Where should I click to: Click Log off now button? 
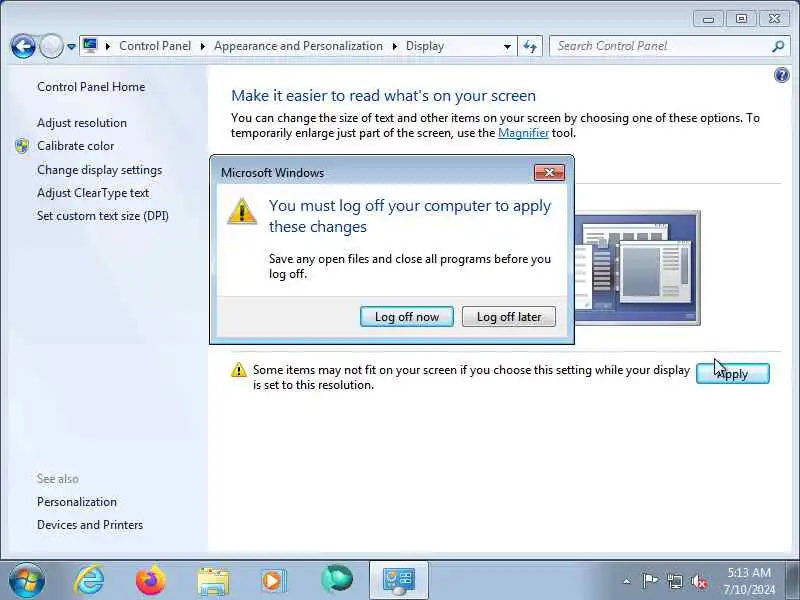[x=407, y=317]
